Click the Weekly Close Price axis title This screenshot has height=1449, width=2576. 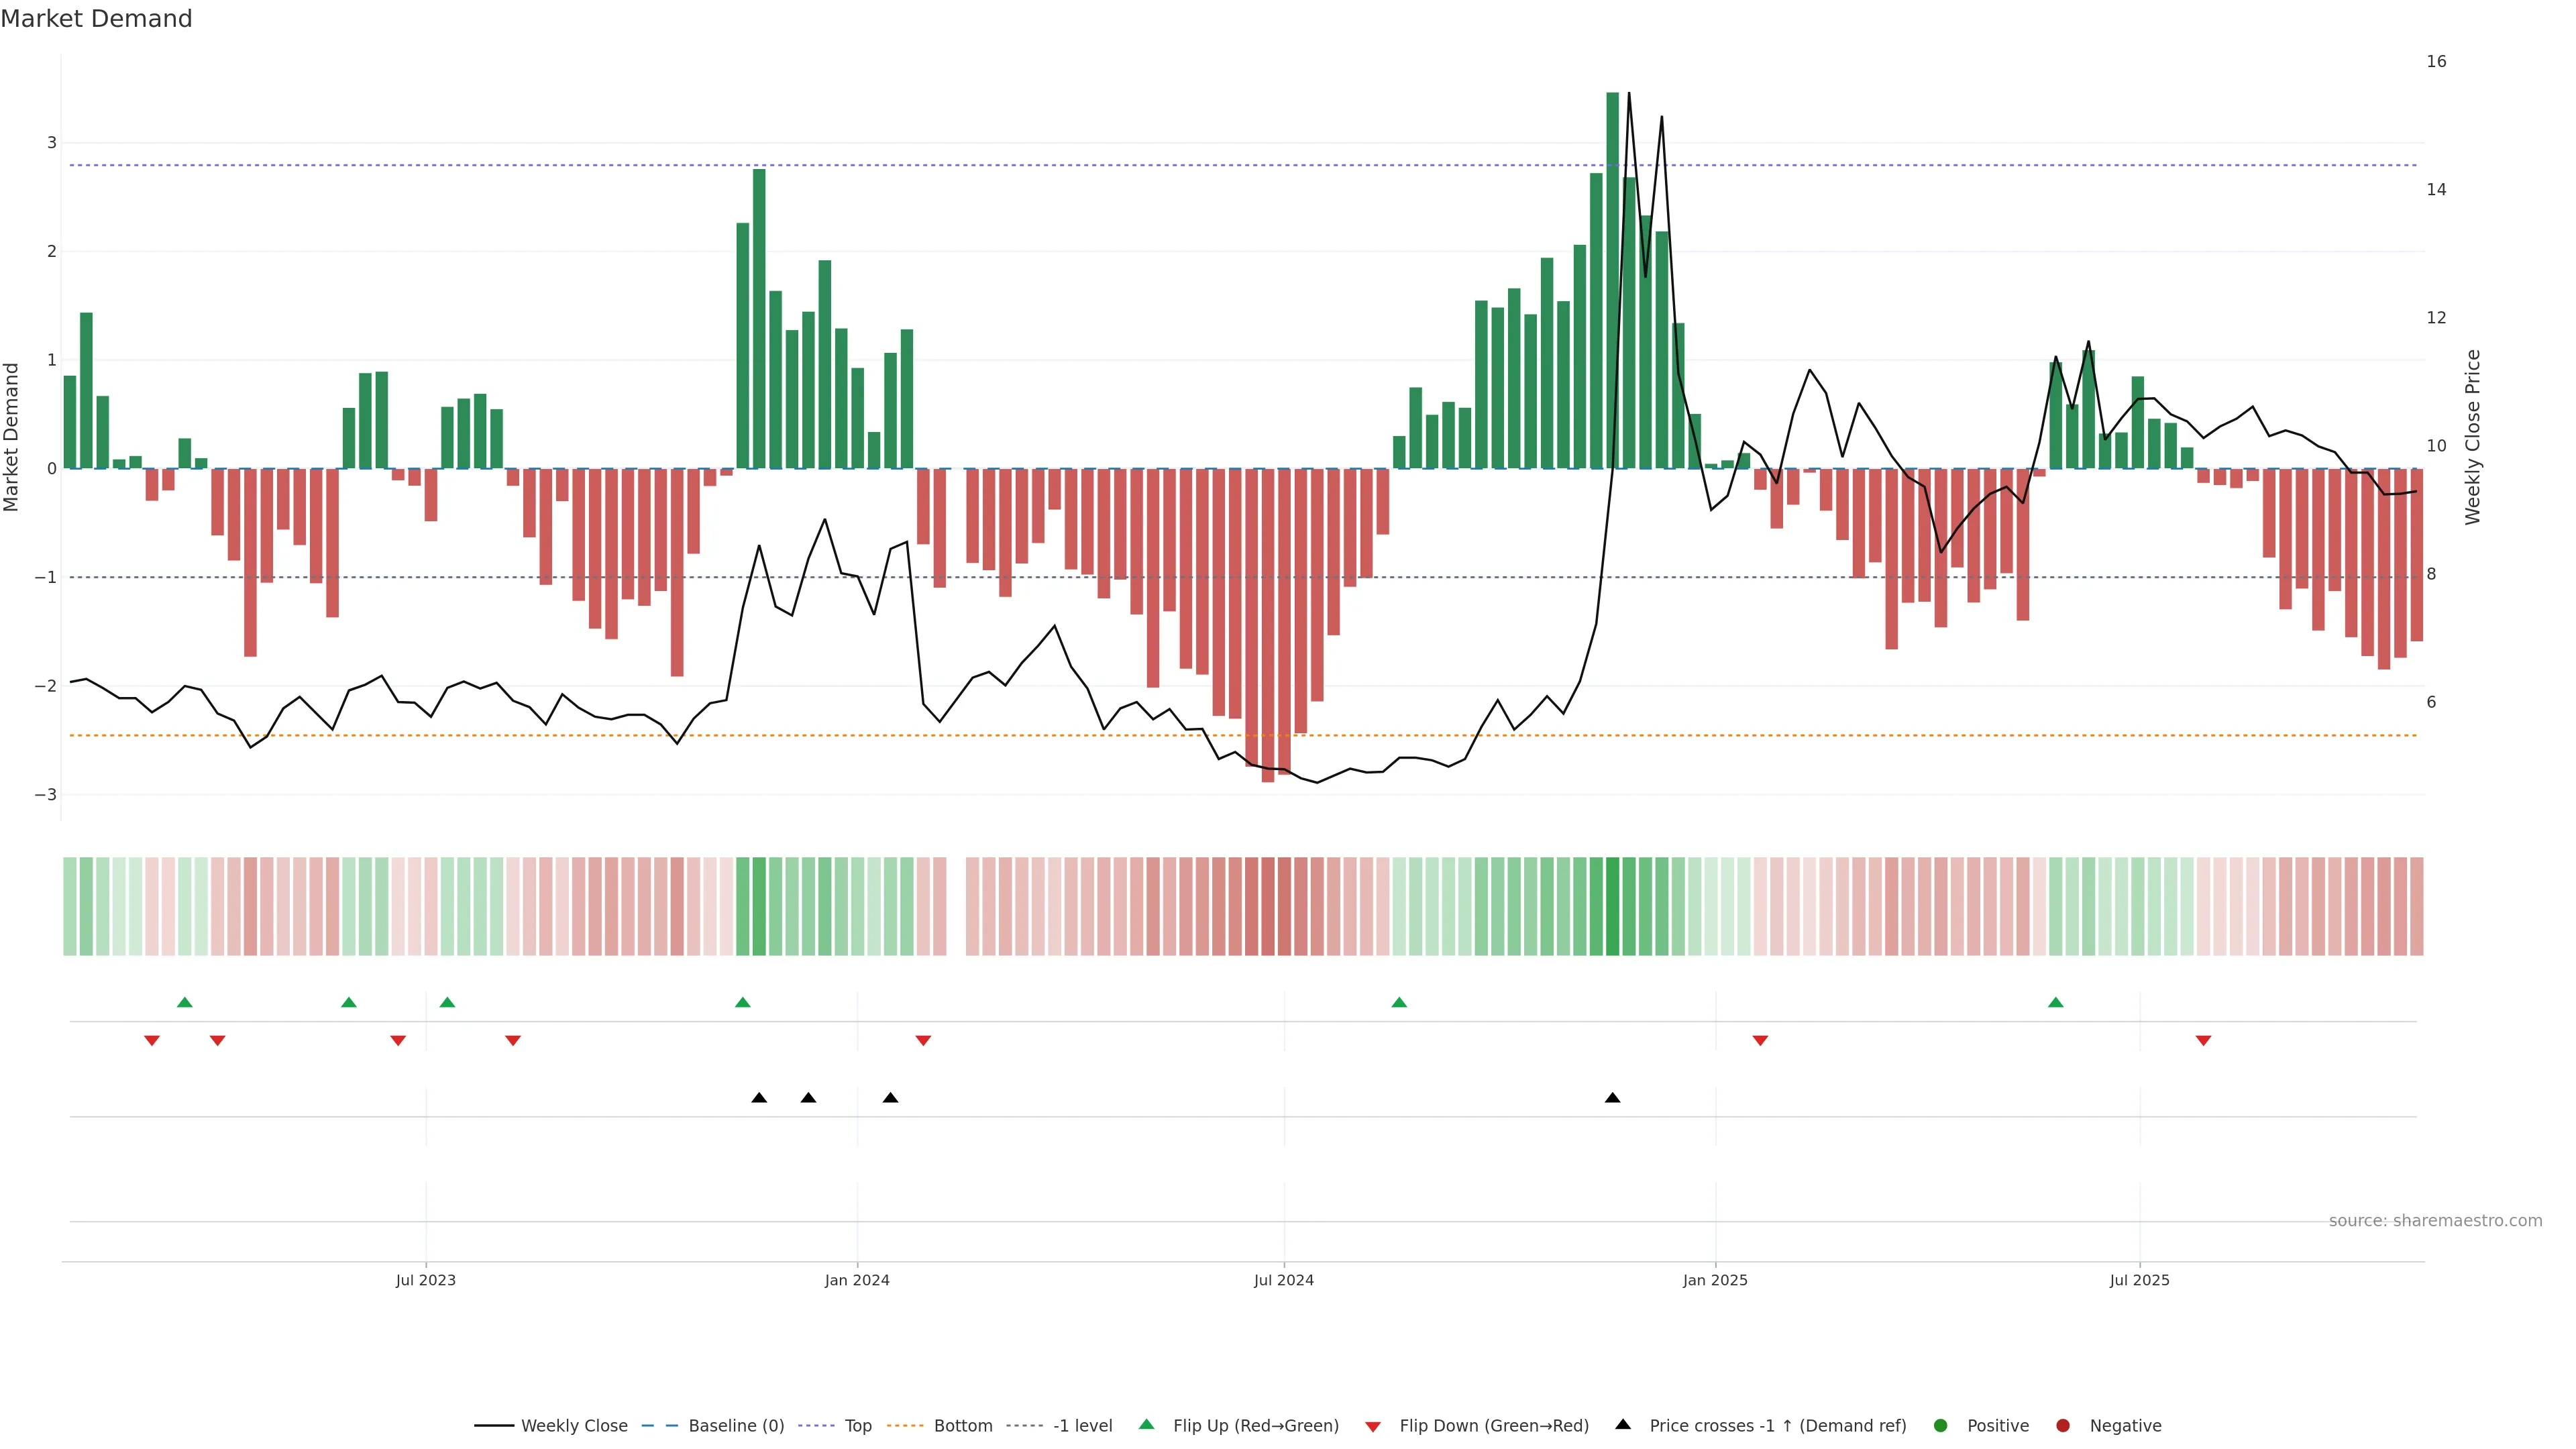[2473, 437]
